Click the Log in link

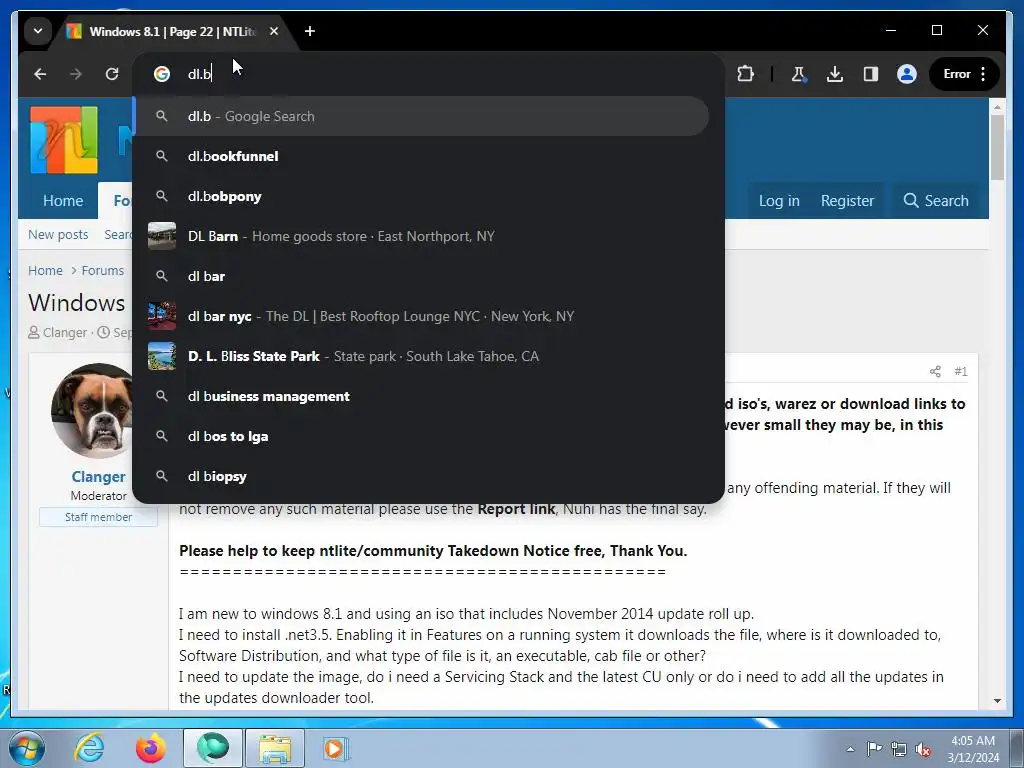tap(779, 200)
